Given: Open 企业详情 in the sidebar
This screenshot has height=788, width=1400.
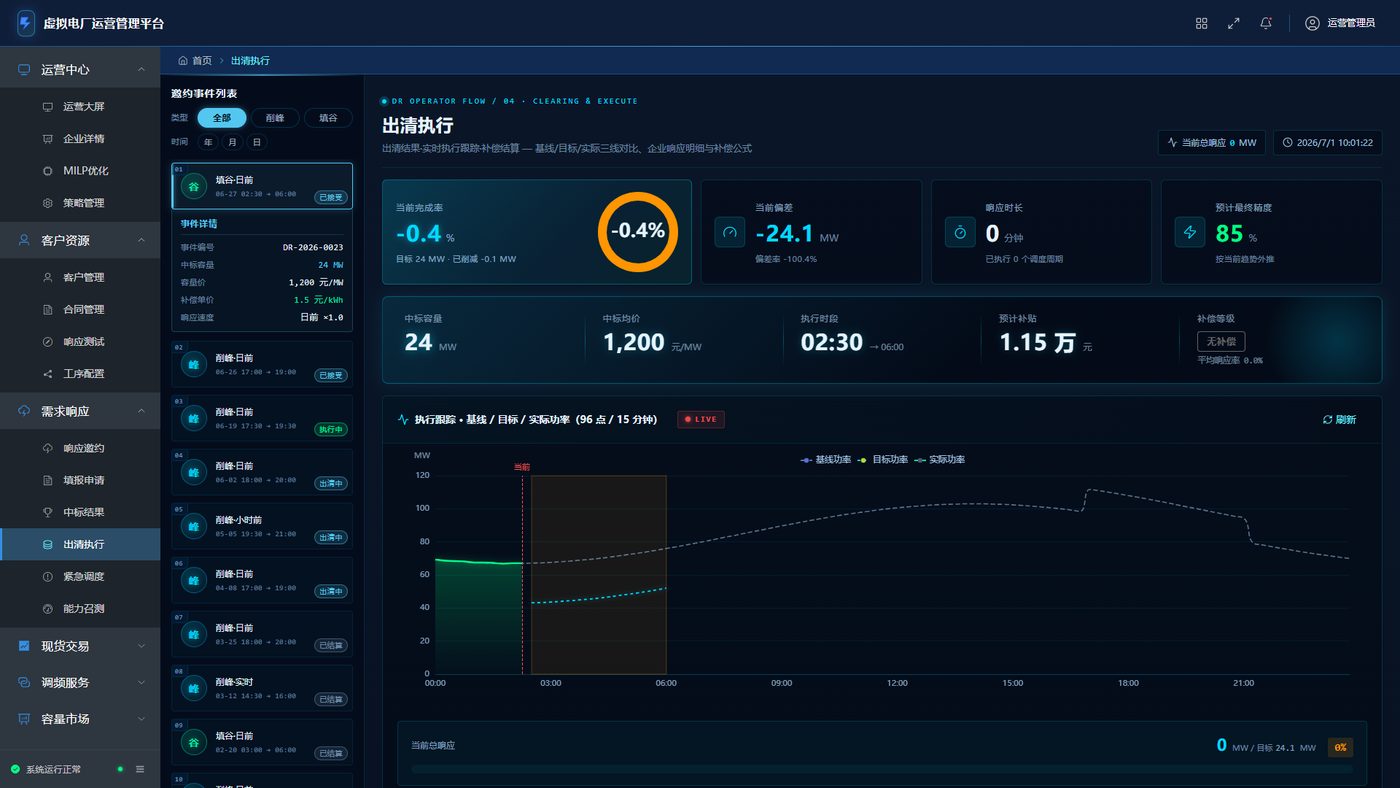Looking at the screenshot, I should (80, 138).
